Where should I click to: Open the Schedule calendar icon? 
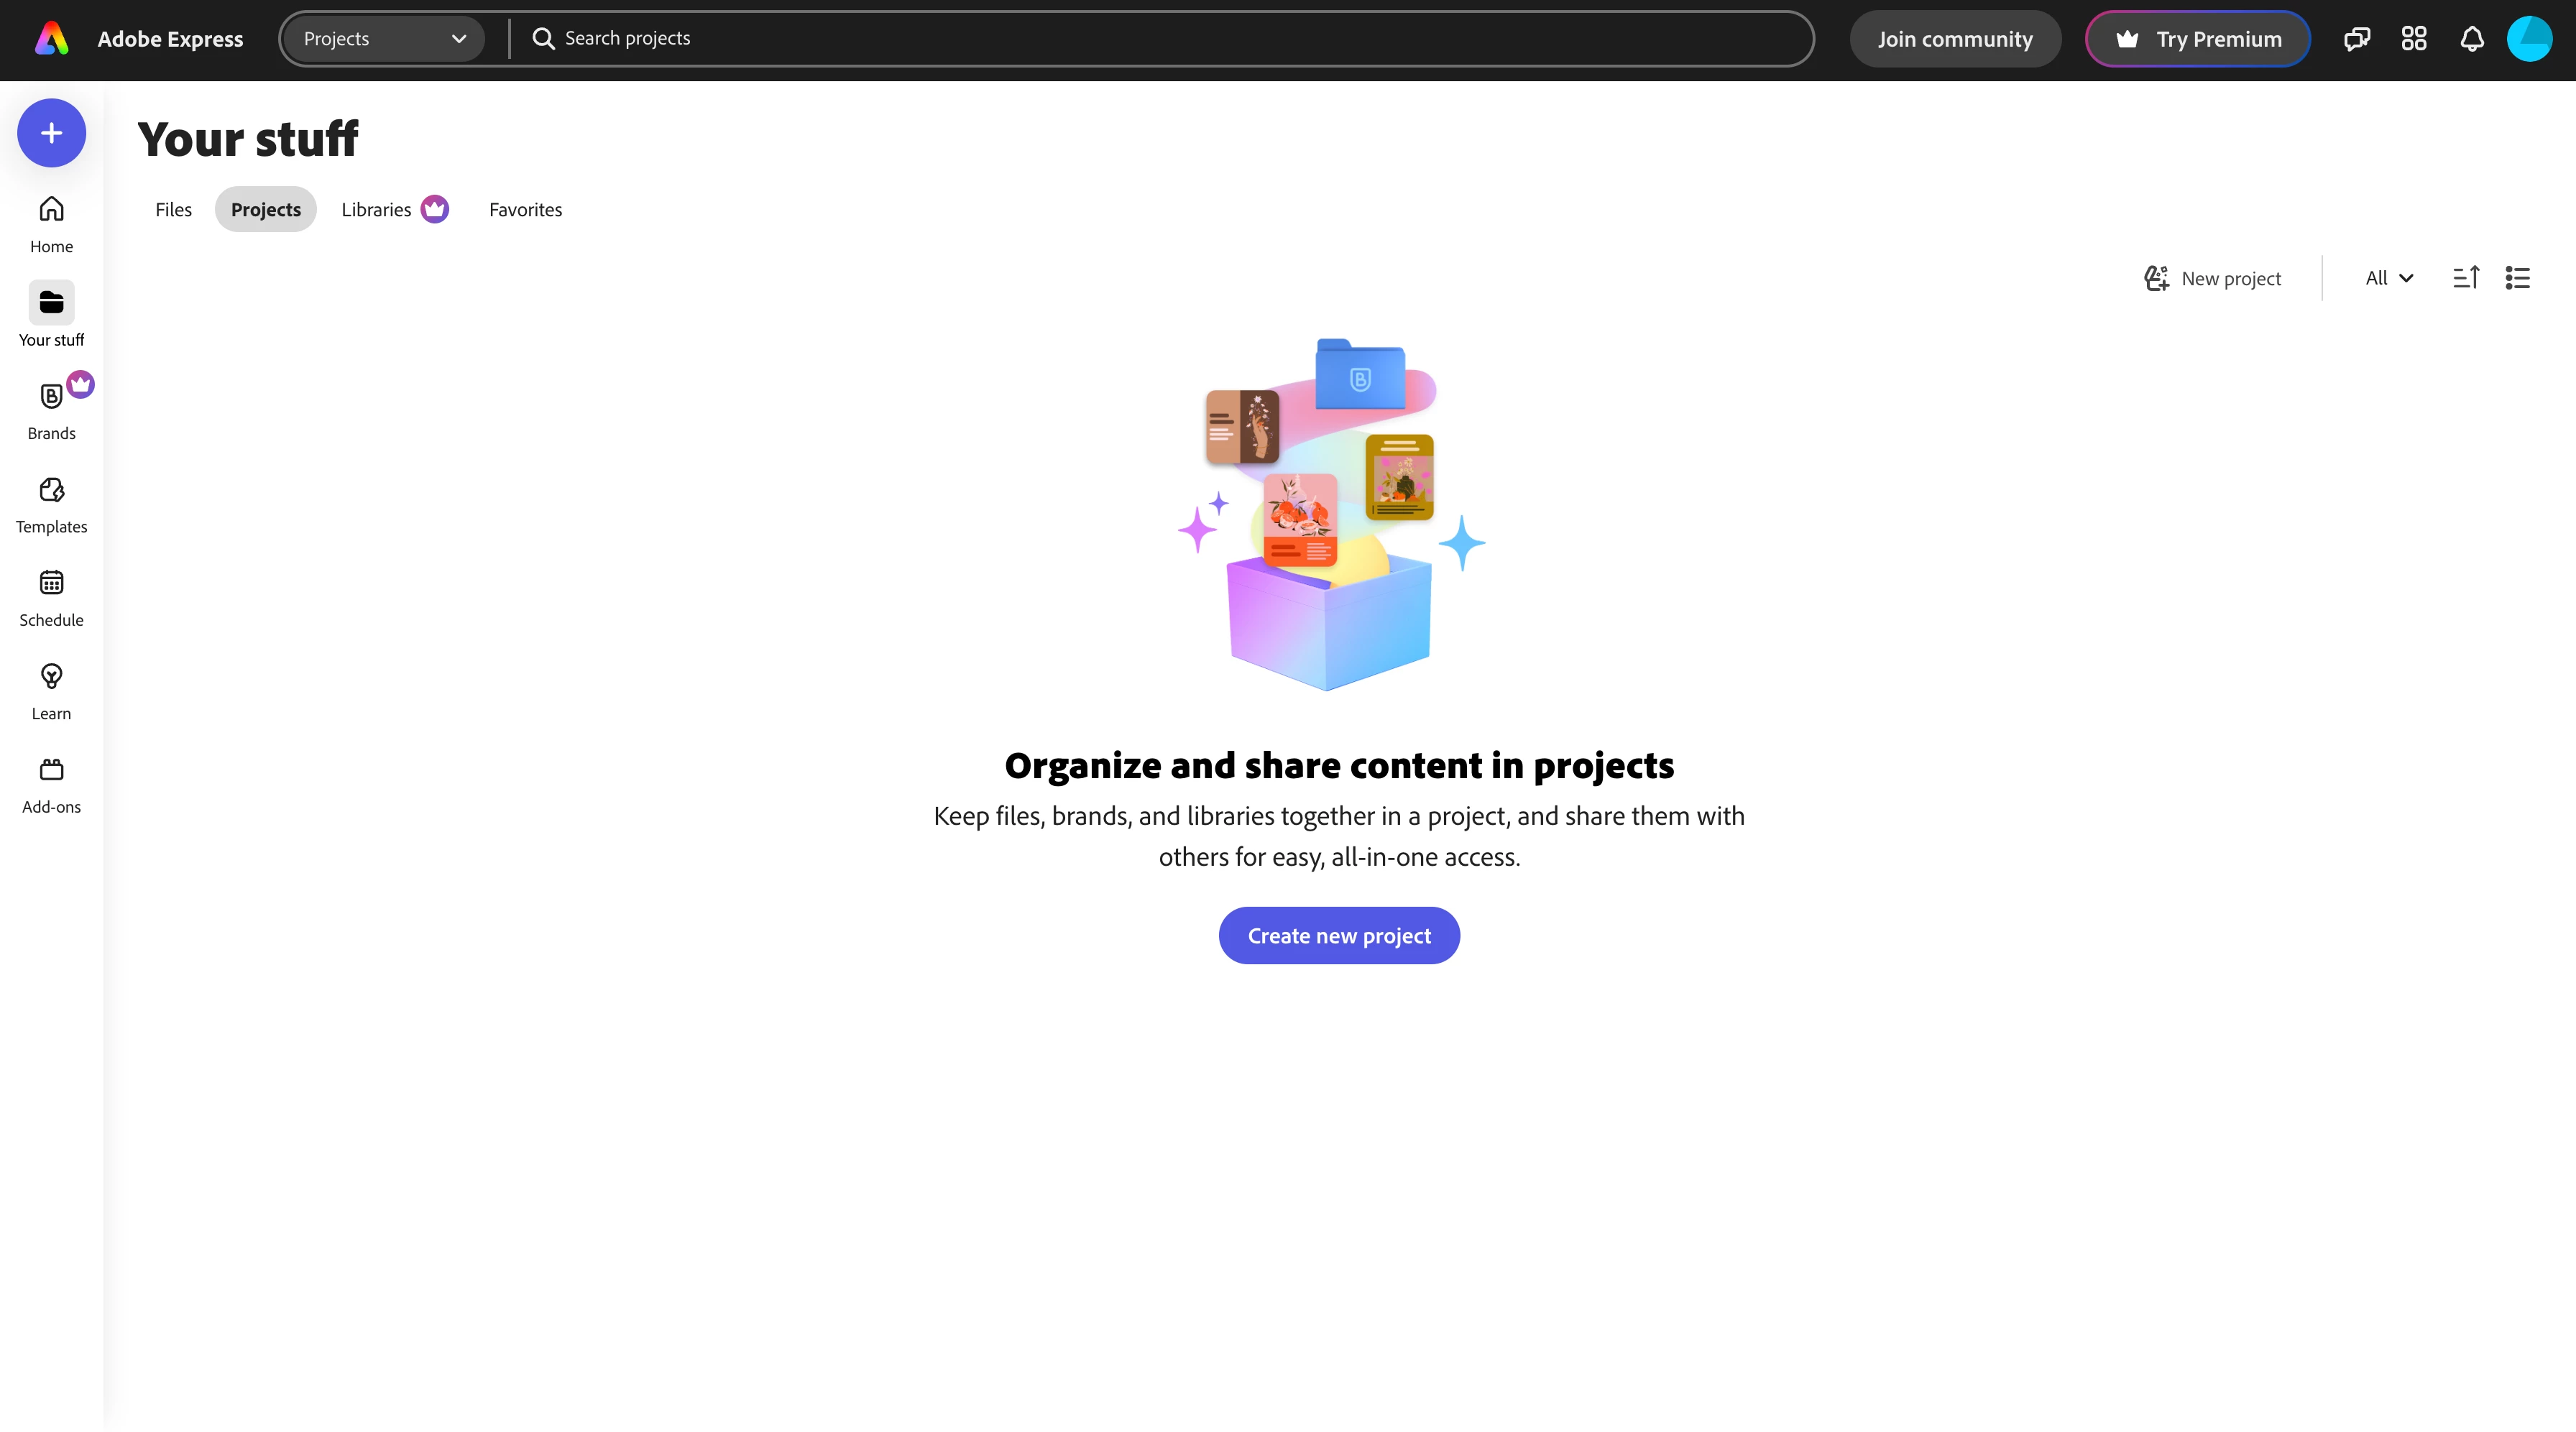click(x=51, y=583)
